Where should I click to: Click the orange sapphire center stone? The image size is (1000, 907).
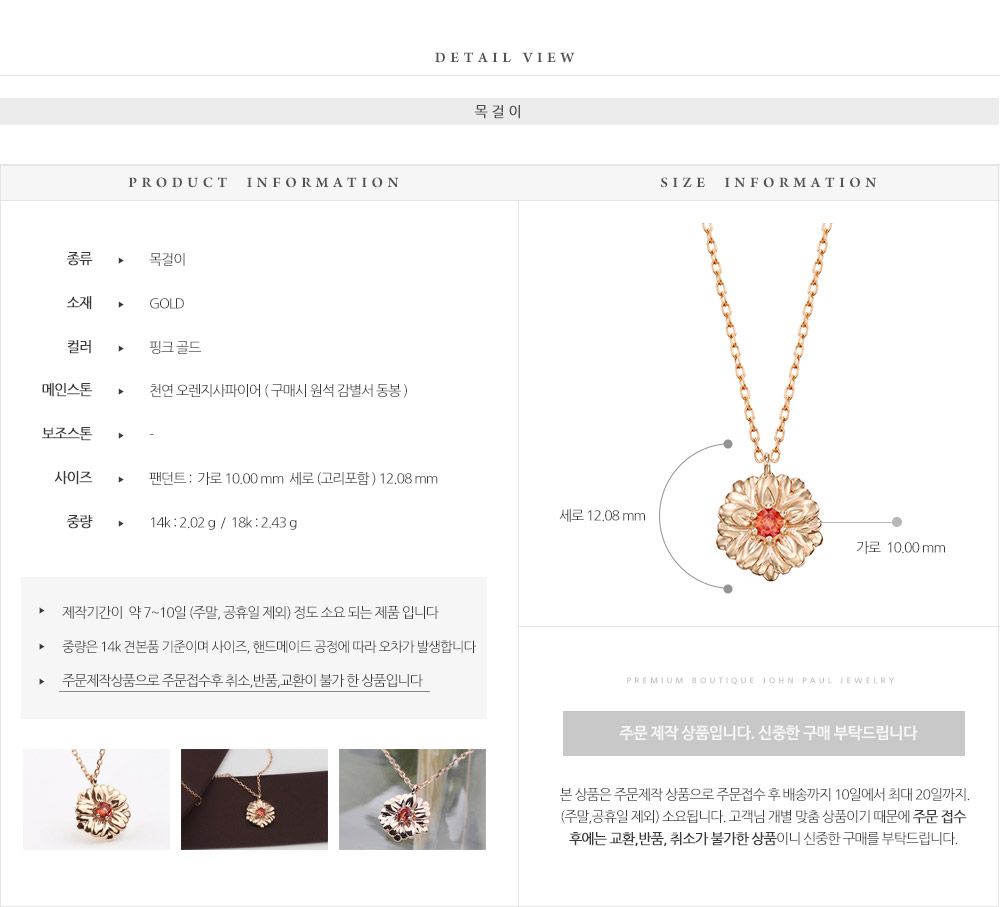coord(769,522)
